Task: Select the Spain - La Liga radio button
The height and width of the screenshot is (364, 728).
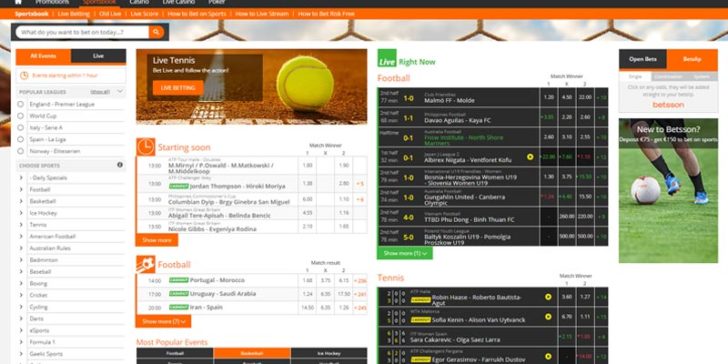Action: pos(20,139)
